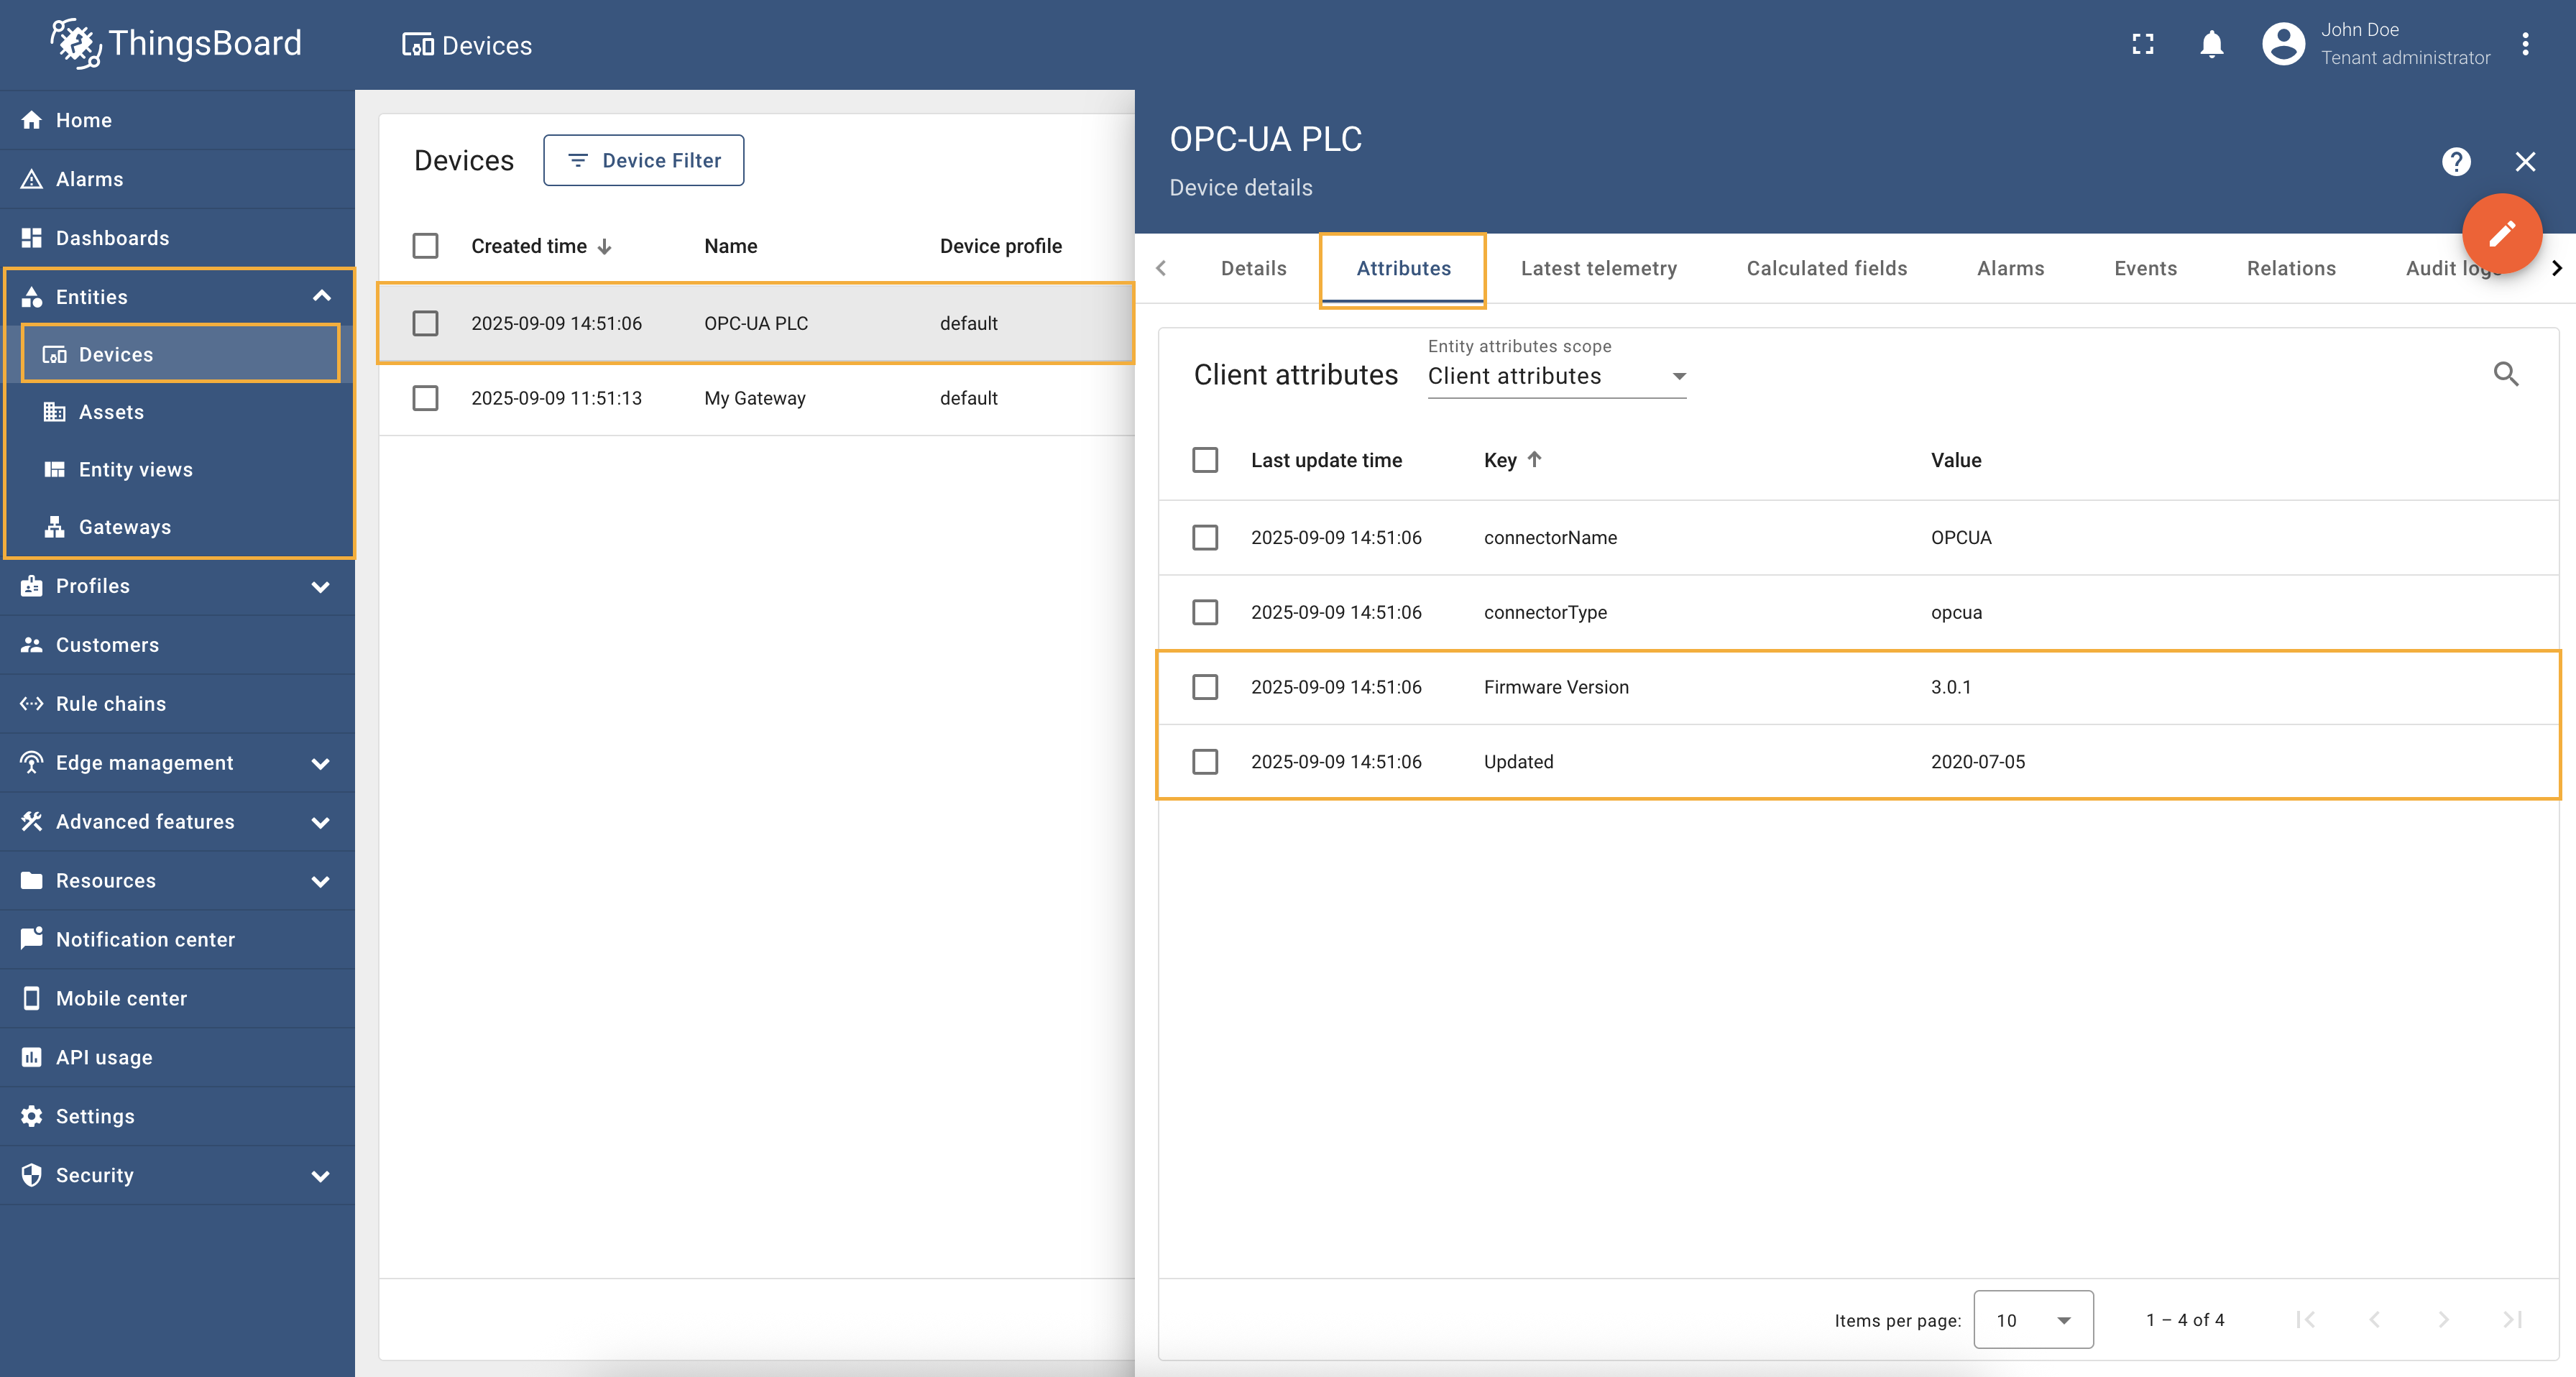The width and height of the screenshot is (2576, 1377).
Task: Search attributes with magnifier icon
Action: (x=2505, y=374)
